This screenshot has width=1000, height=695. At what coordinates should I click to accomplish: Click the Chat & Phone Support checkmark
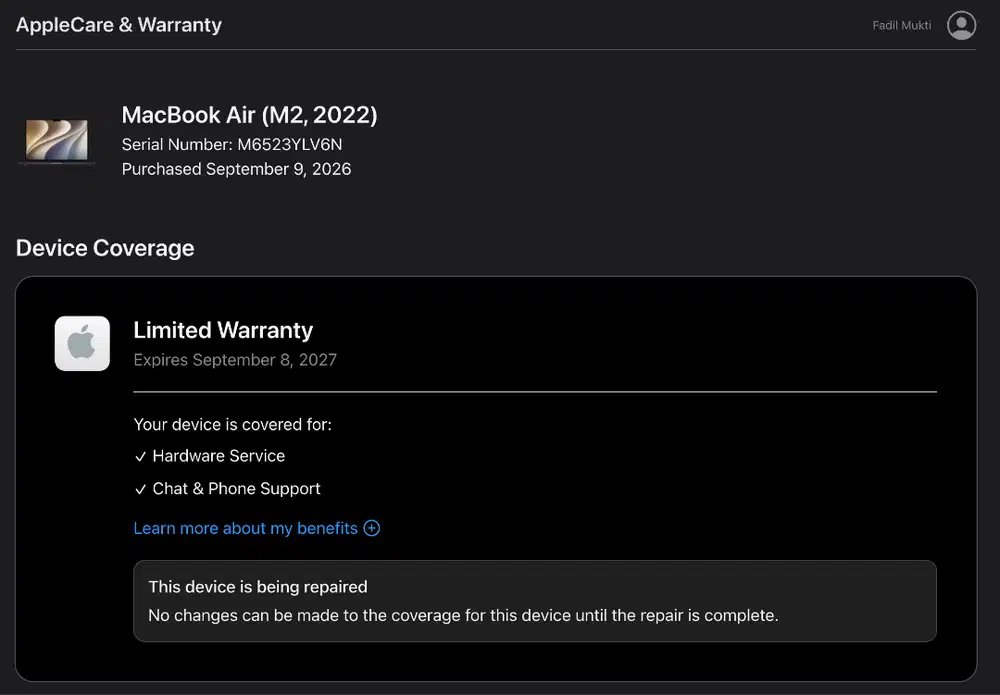tap(140, 489)
